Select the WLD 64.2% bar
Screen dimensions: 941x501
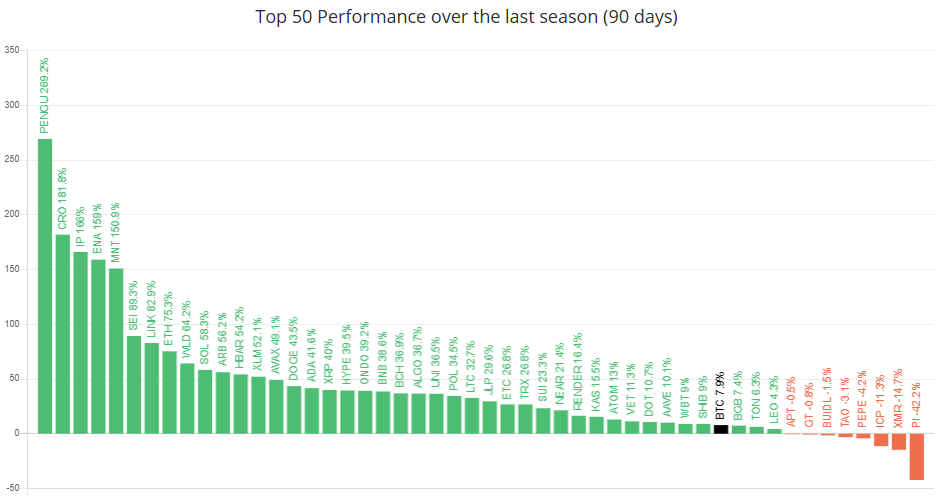[187, 398]
